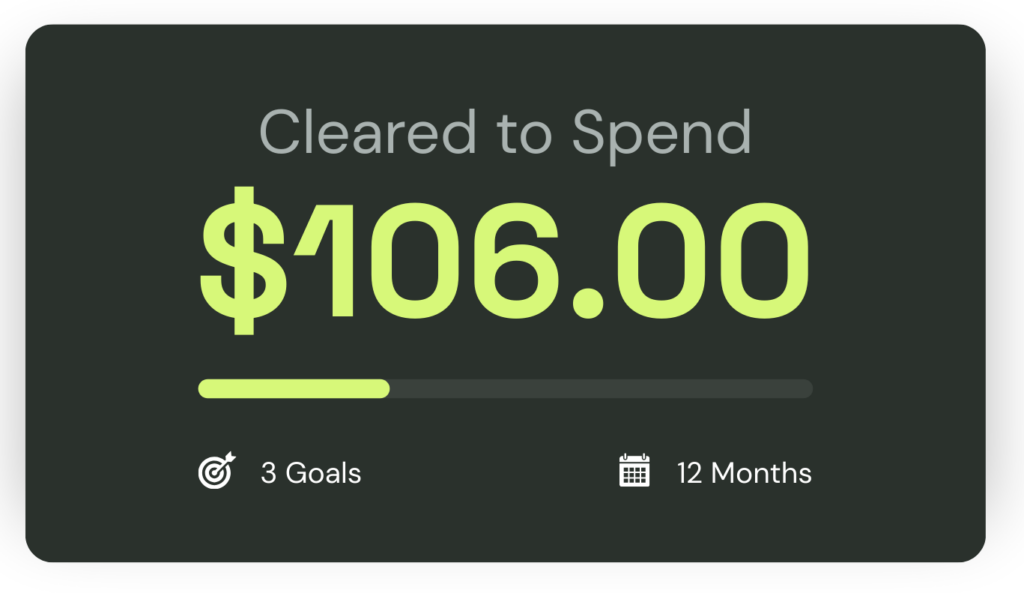Viewport: 1024px width, 593px height.
Task: Click the calendar icon beside 12 Months
Action: (635, 471)
